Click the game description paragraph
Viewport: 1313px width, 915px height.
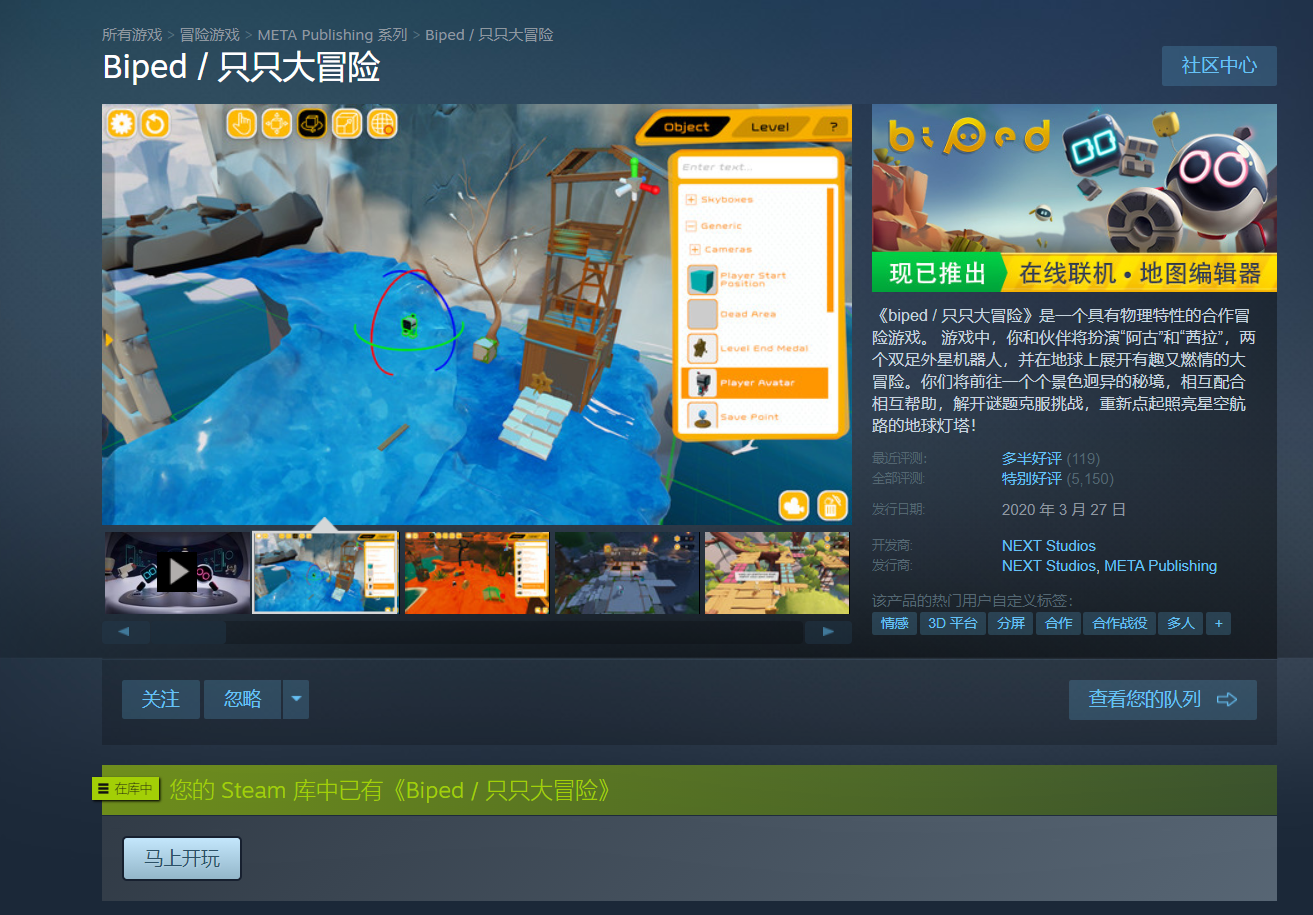[x=1064, y=370]
